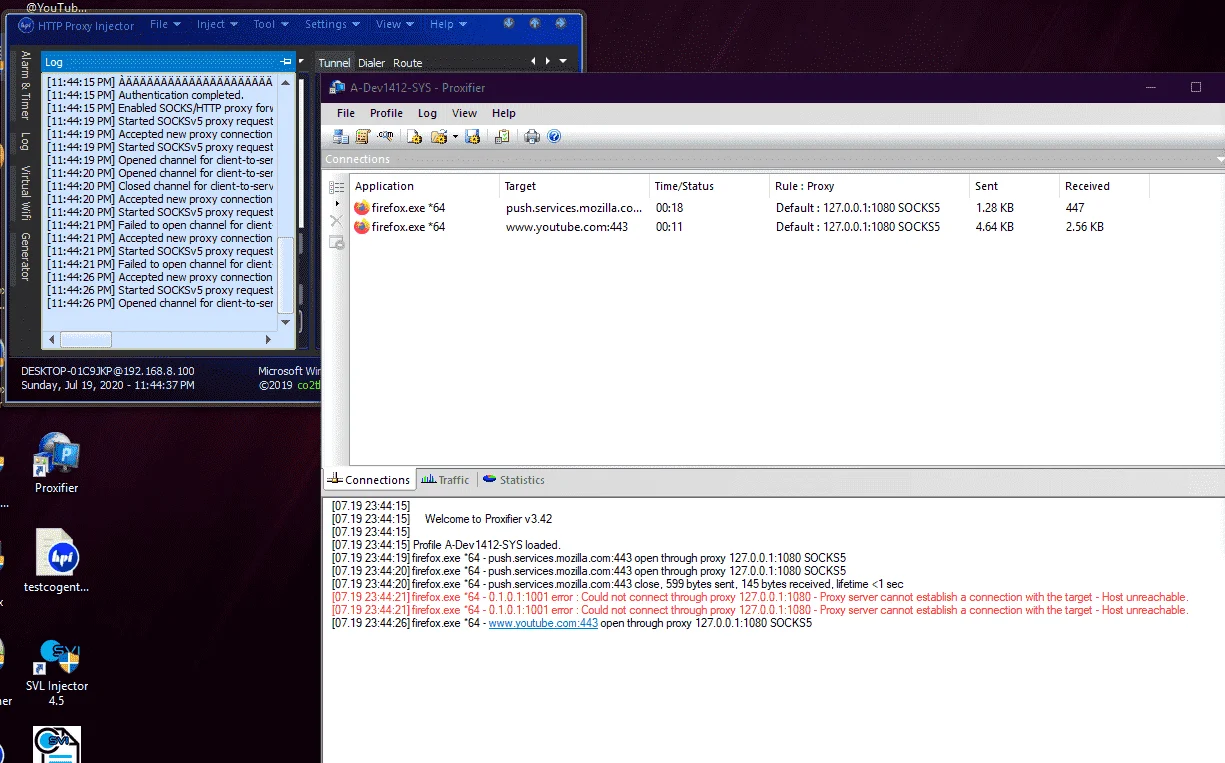The height and width of the screenshot is (763, 1225).
Task: Select the Dialer tab in HTTP Proxy Injector
Action: [x=371, y=63]
